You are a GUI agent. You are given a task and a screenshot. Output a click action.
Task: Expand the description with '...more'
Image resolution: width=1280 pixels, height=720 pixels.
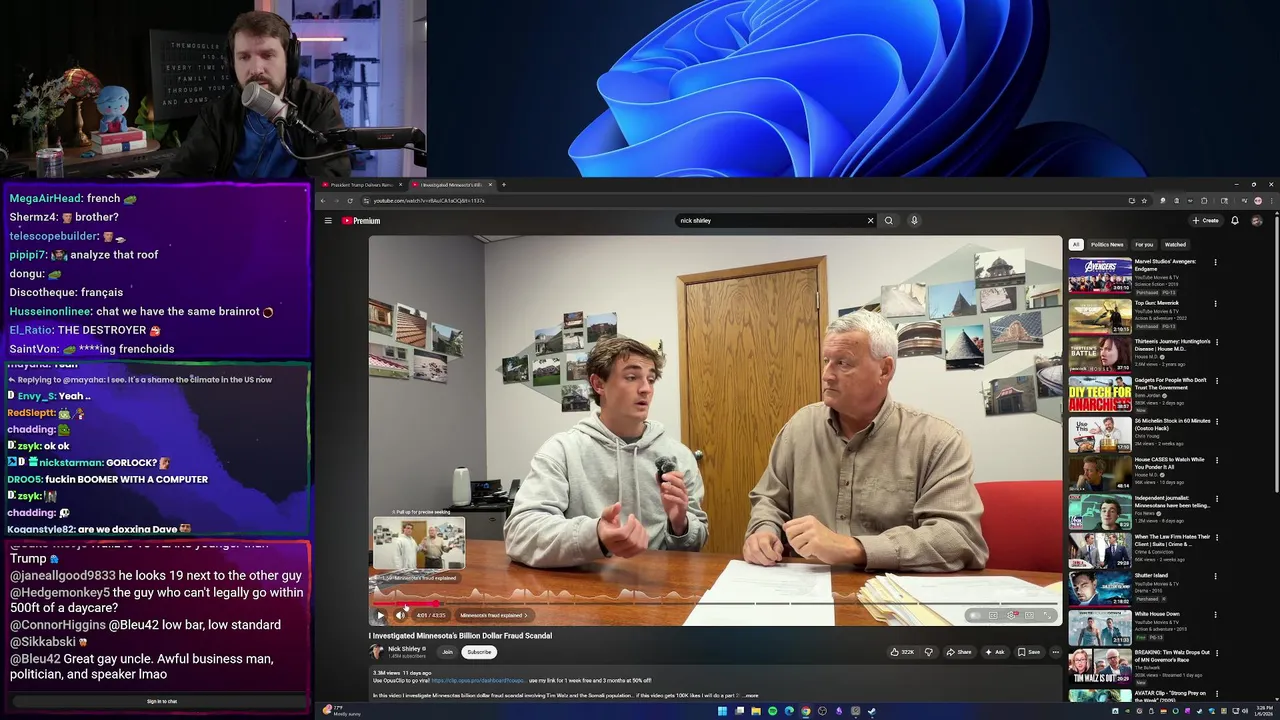(751, 695)
